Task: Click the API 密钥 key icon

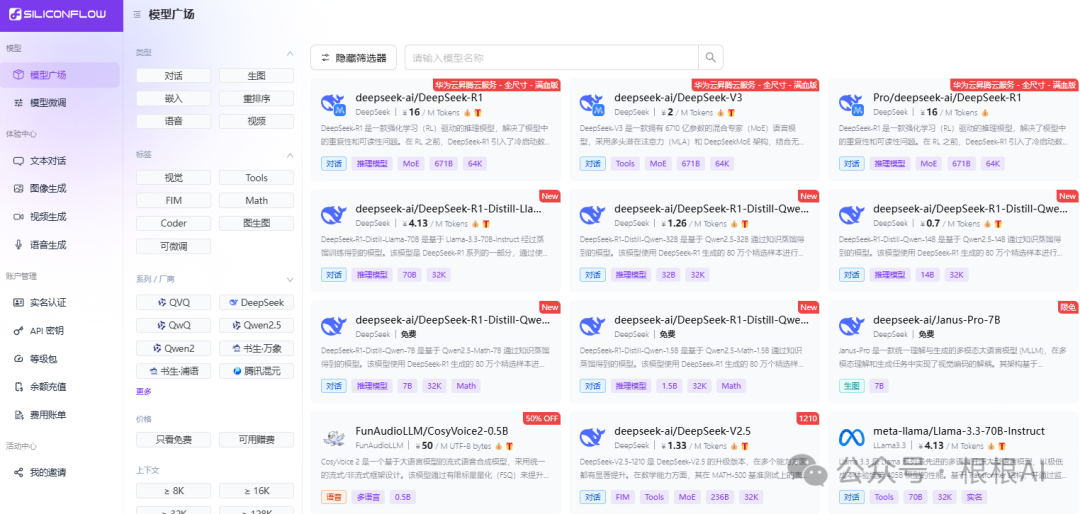Action: coord(19,331)
